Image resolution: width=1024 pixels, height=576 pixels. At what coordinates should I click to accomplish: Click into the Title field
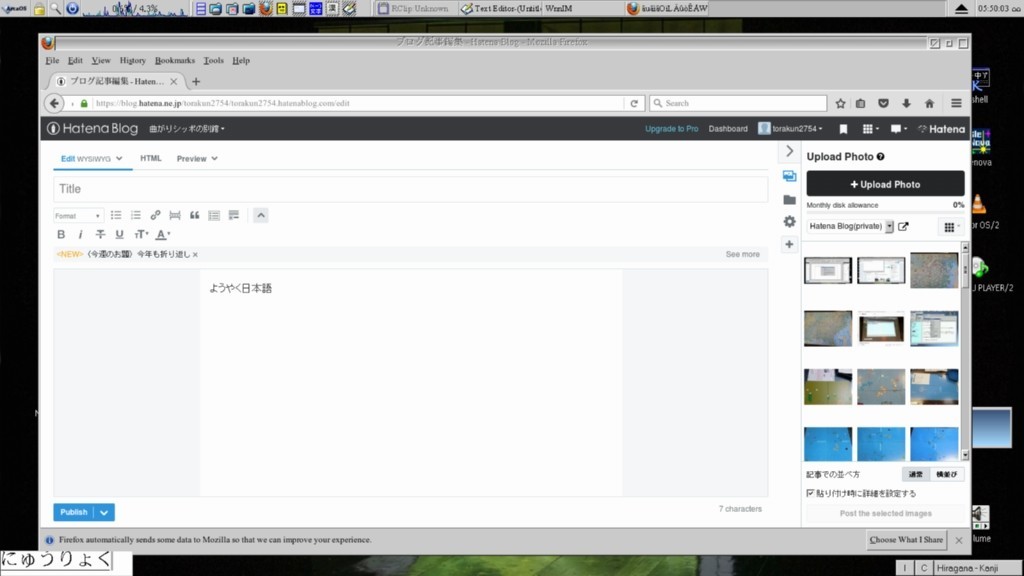411,189
